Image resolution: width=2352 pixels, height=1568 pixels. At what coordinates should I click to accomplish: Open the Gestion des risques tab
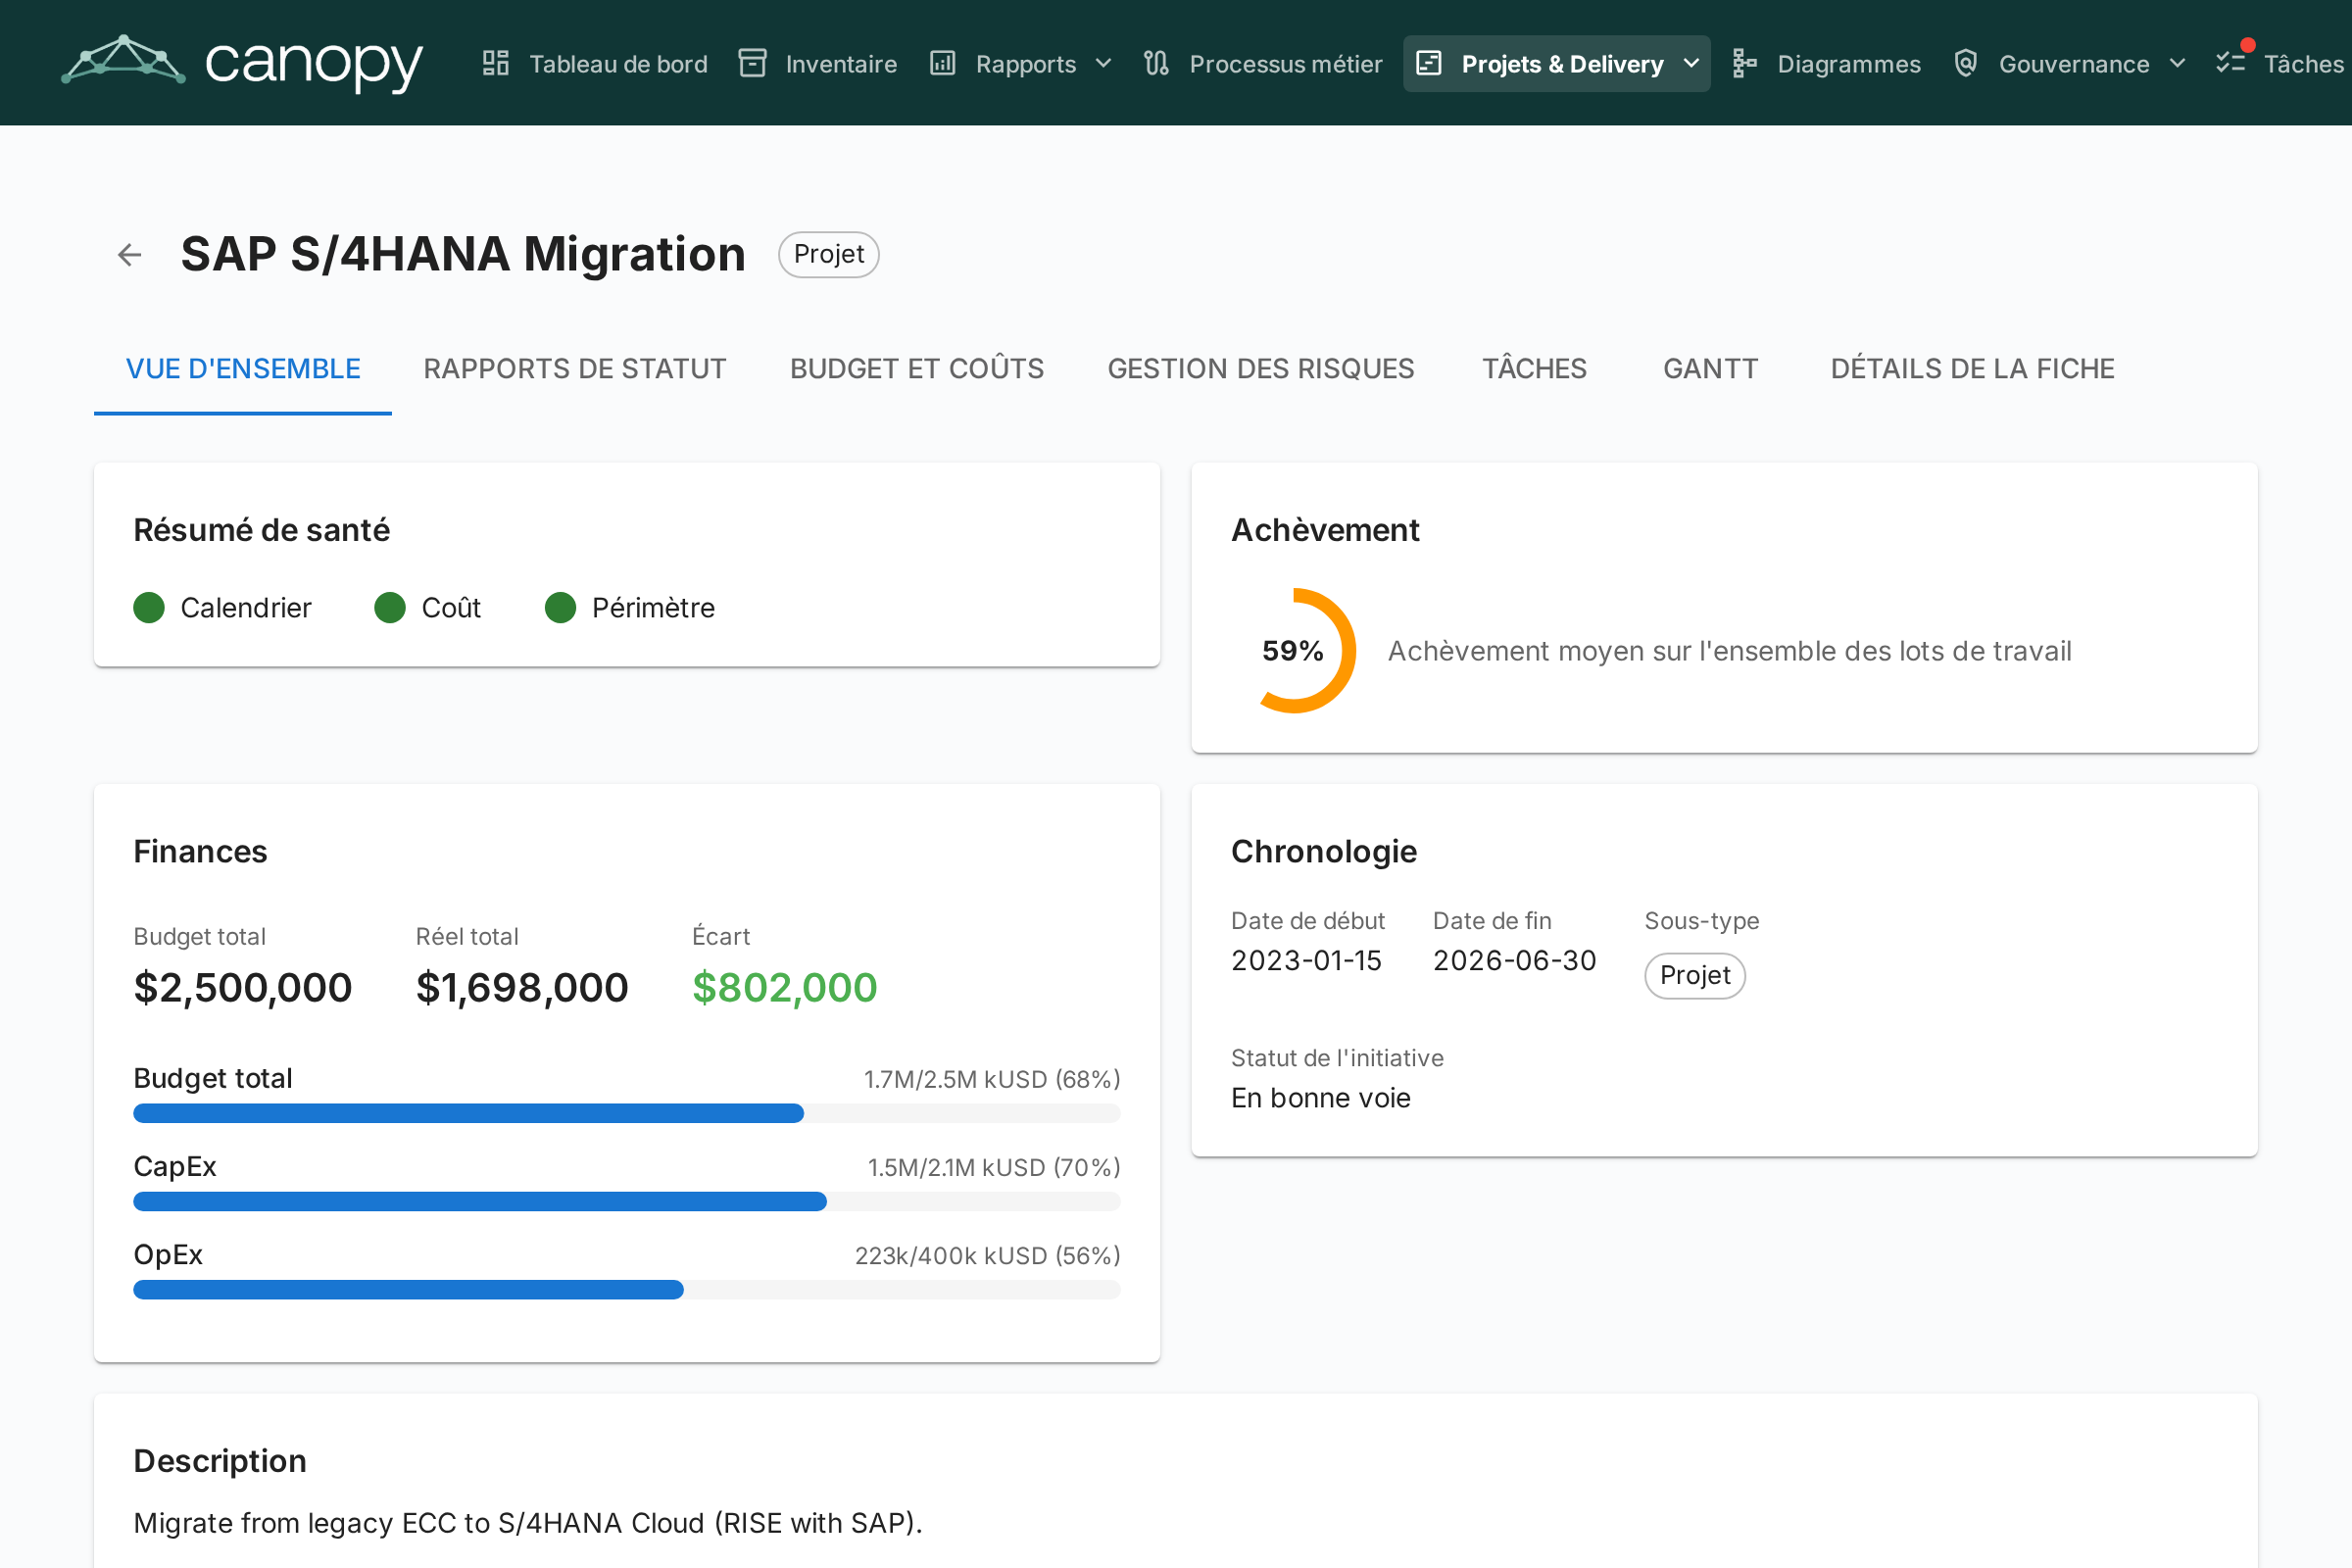1261,369
